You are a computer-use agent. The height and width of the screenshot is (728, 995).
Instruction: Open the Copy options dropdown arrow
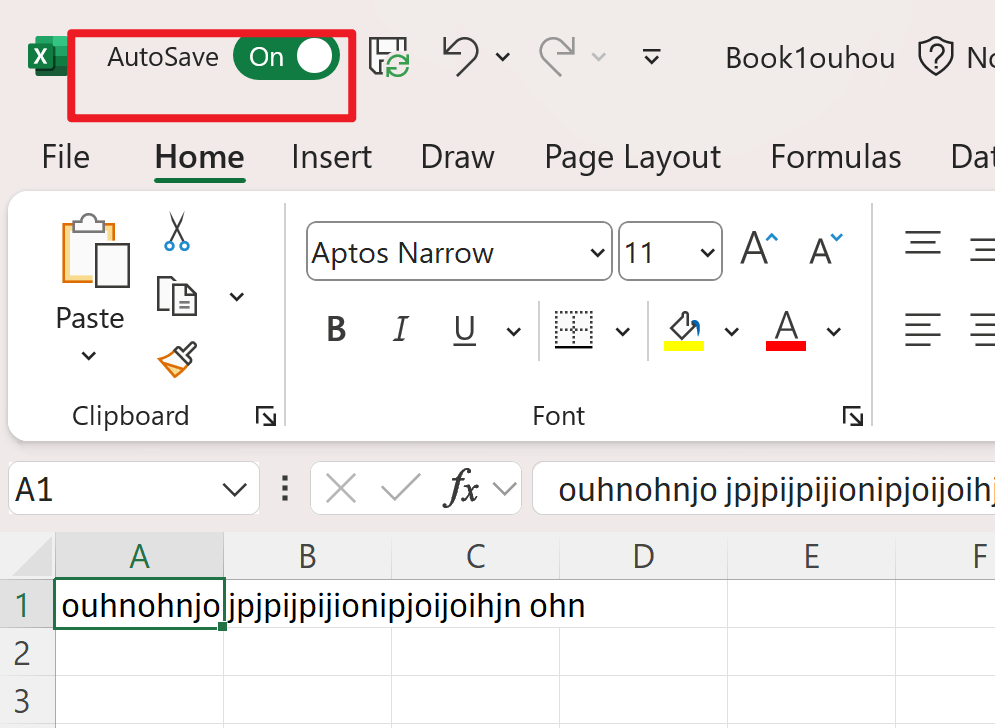(x=237, y=296)
